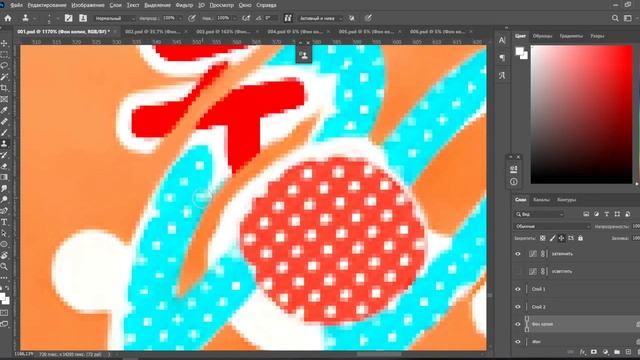Open the Info panel icon
The width and height of the screenshot is (640, 360).
pos(513,182)
